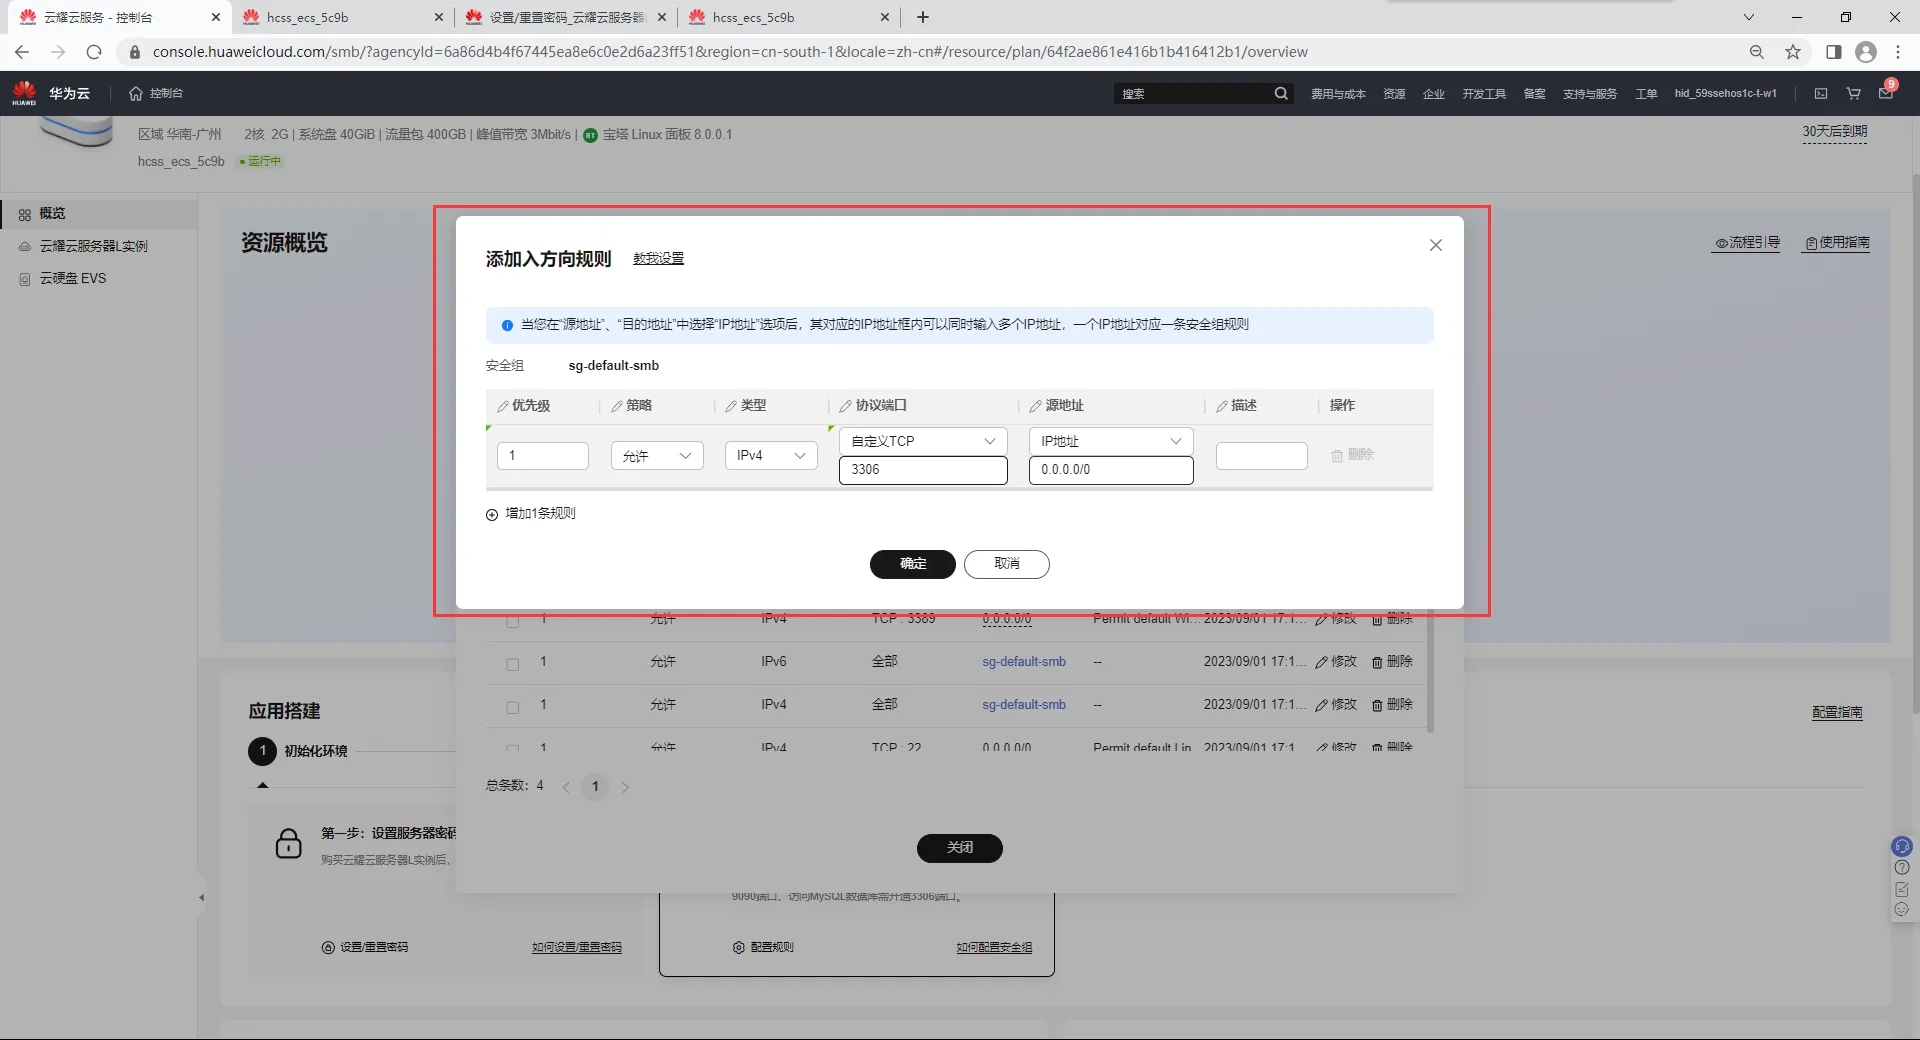Click the 描述 column edit pencil icon
Screen dimensions: 1920x1040
click(x=1221, y=406)
